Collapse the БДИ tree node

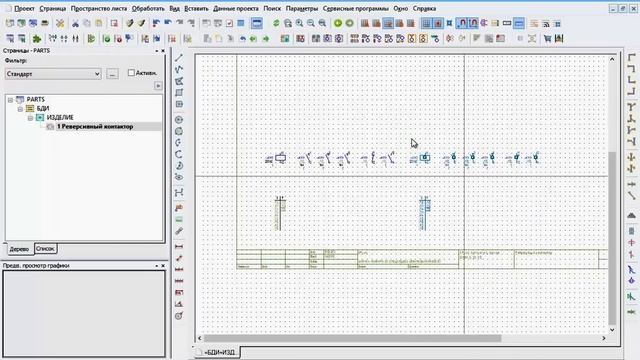coord(20,109)
